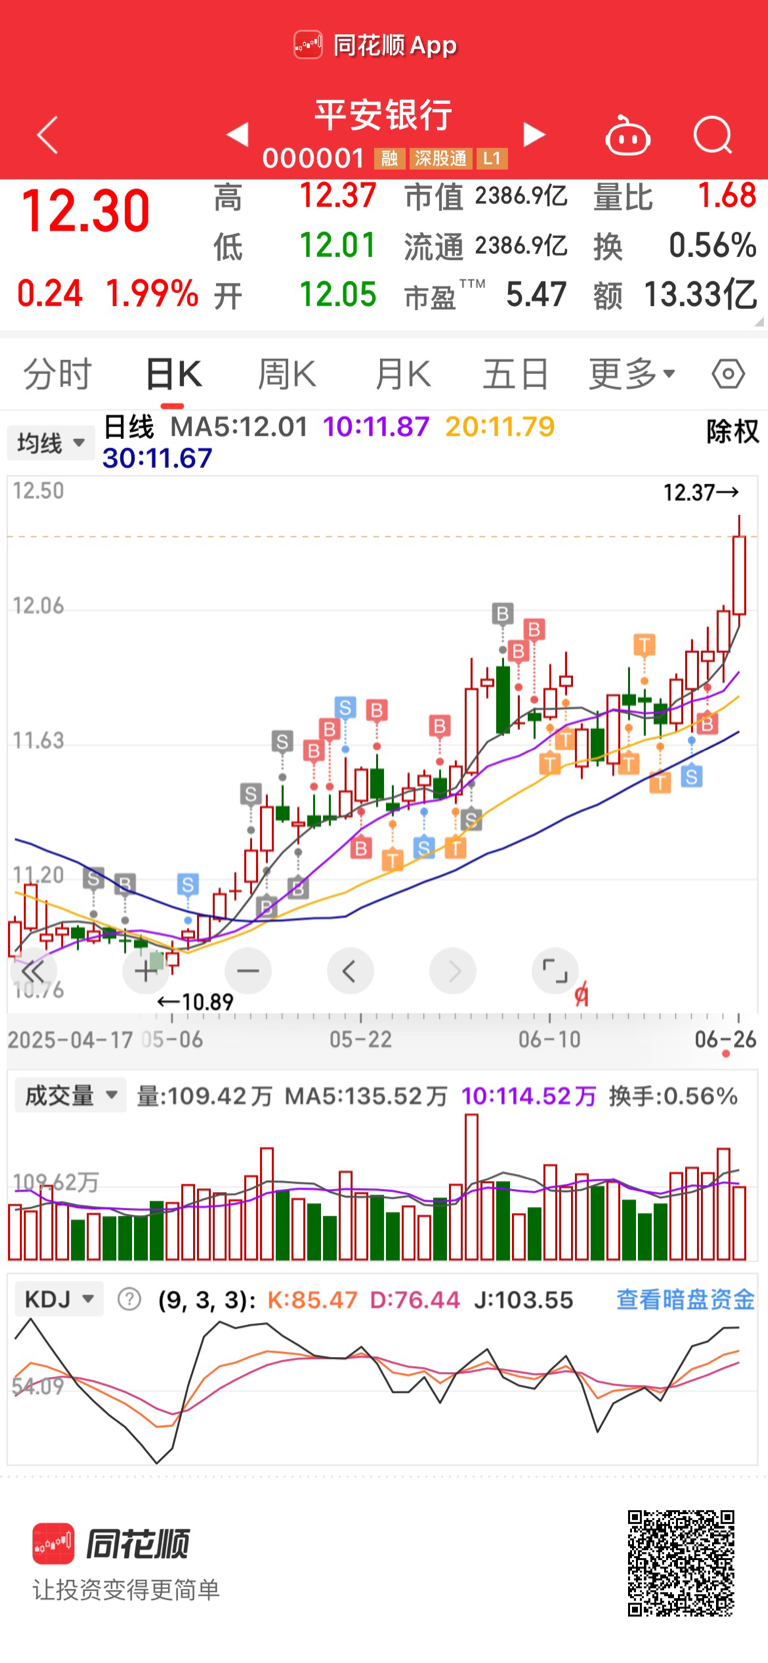
Task: Tap the 06-26 date label
Action: tap(726, 1040)
